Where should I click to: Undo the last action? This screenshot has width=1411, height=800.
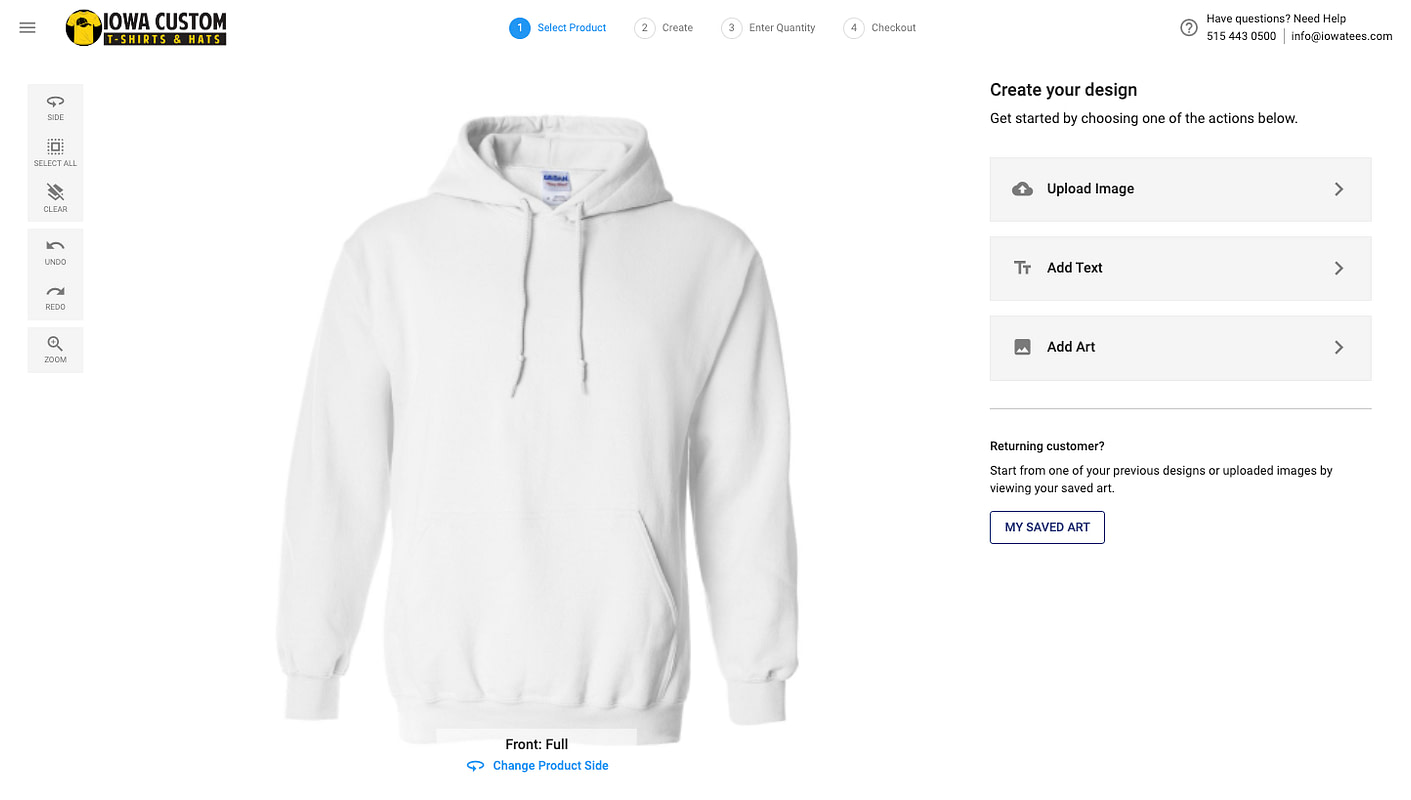55,252
